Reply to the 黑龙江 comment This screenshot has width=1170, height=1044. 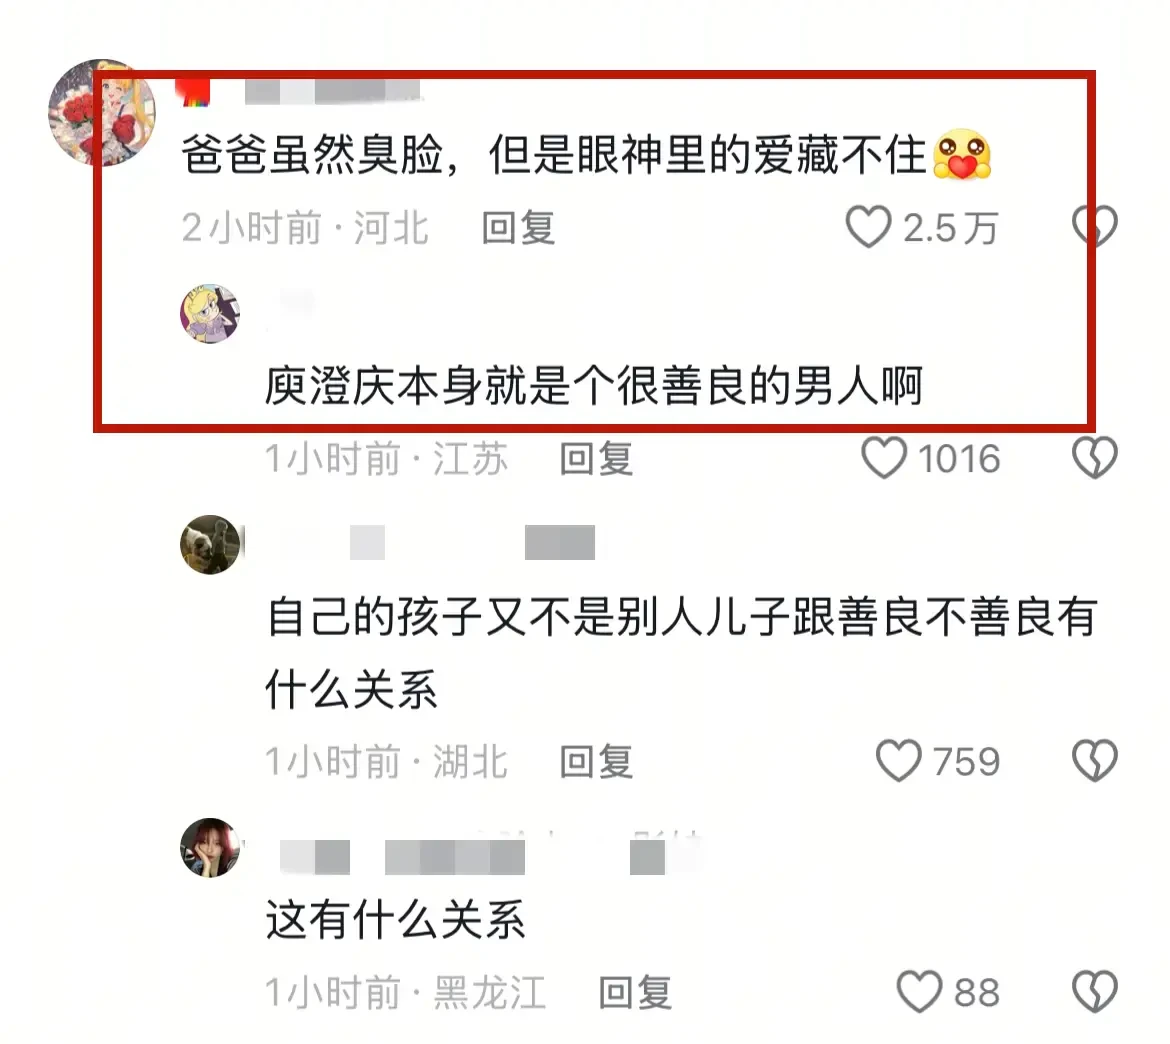[636, 993]
